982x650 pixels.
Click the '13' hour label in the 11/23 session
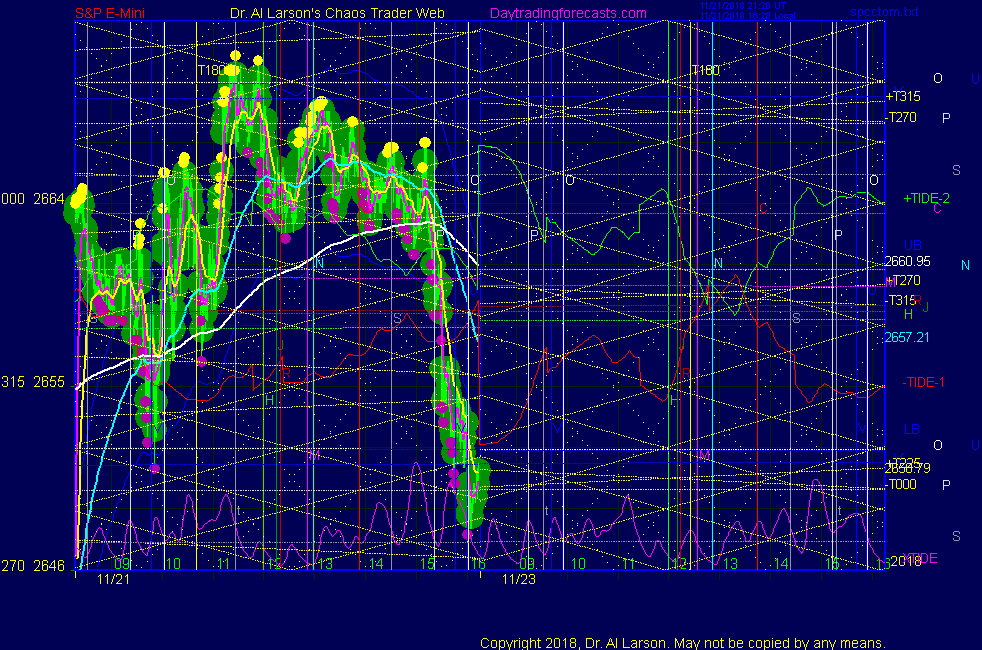tap(730, 564)
